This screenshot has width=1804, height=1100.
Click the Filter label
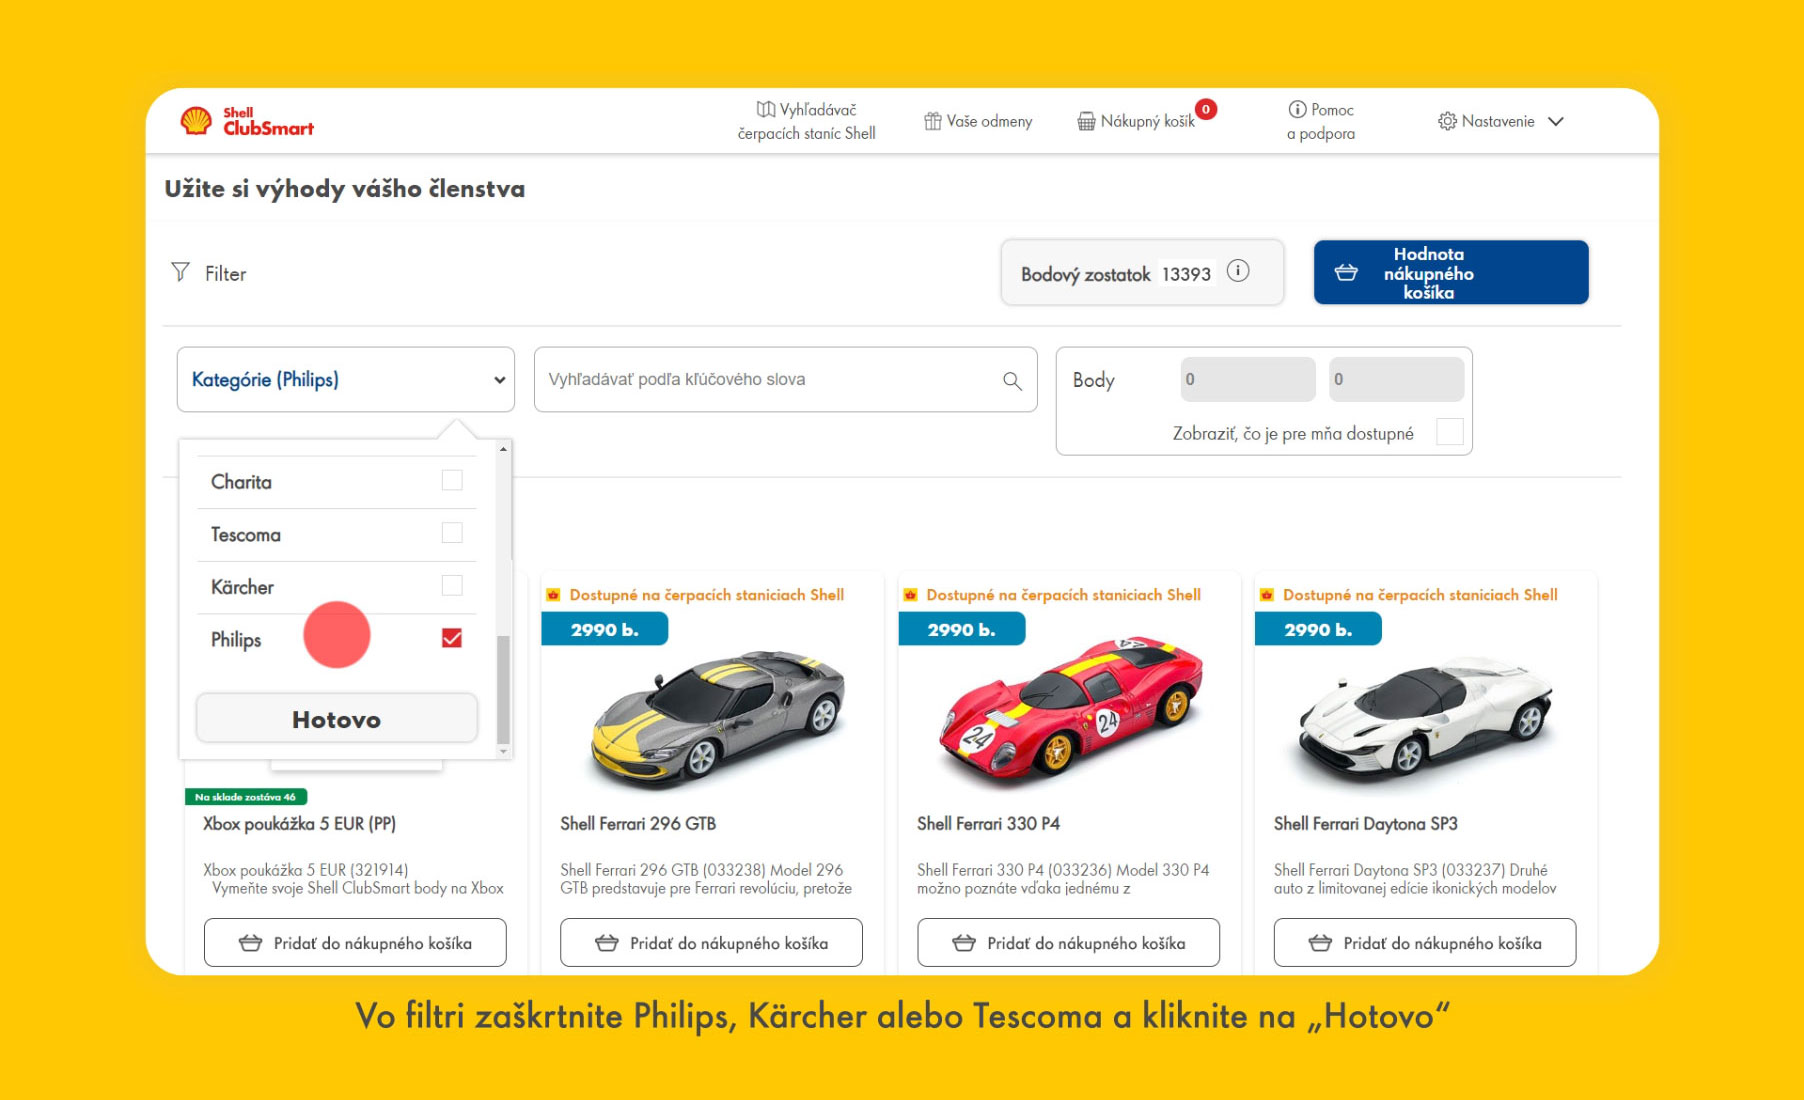tap(225, 273)
